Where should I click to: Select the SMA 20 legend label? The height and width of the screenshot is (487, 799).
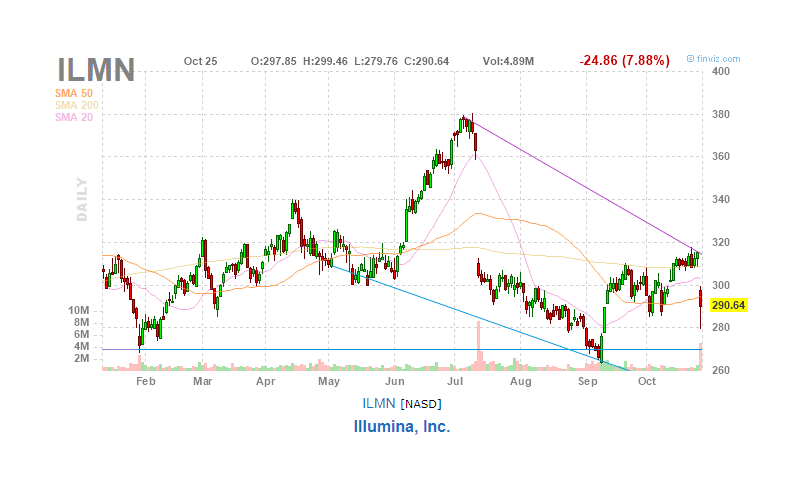coord(76,117)
